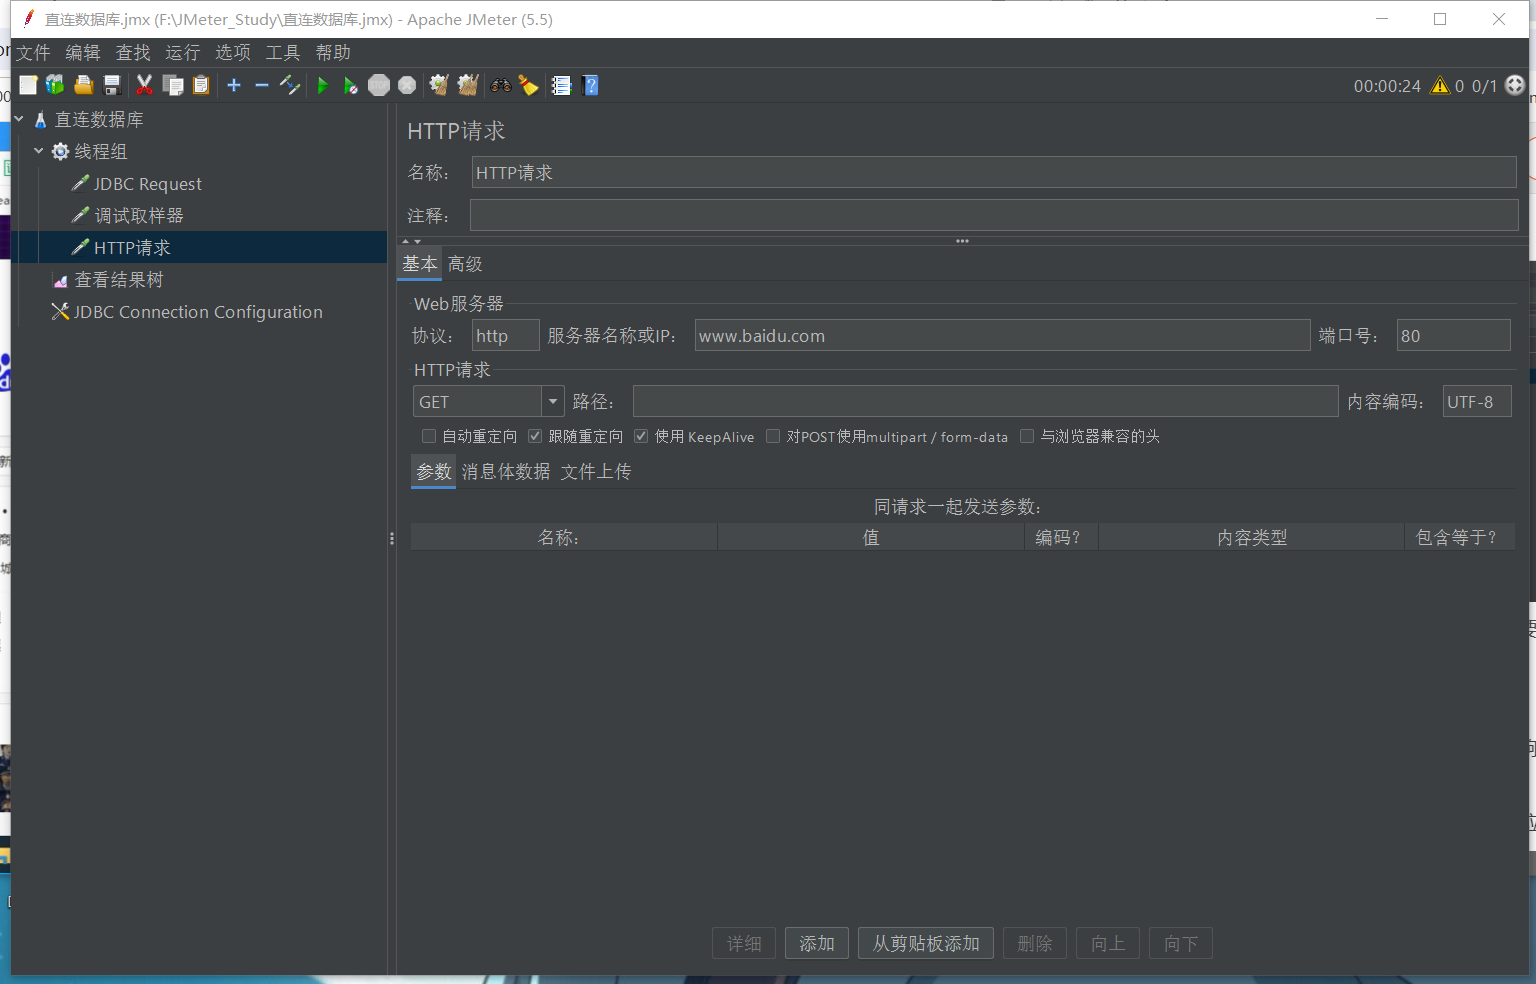
Task: Open the Templates toolbar icon
Action: (x=55, y=86)
